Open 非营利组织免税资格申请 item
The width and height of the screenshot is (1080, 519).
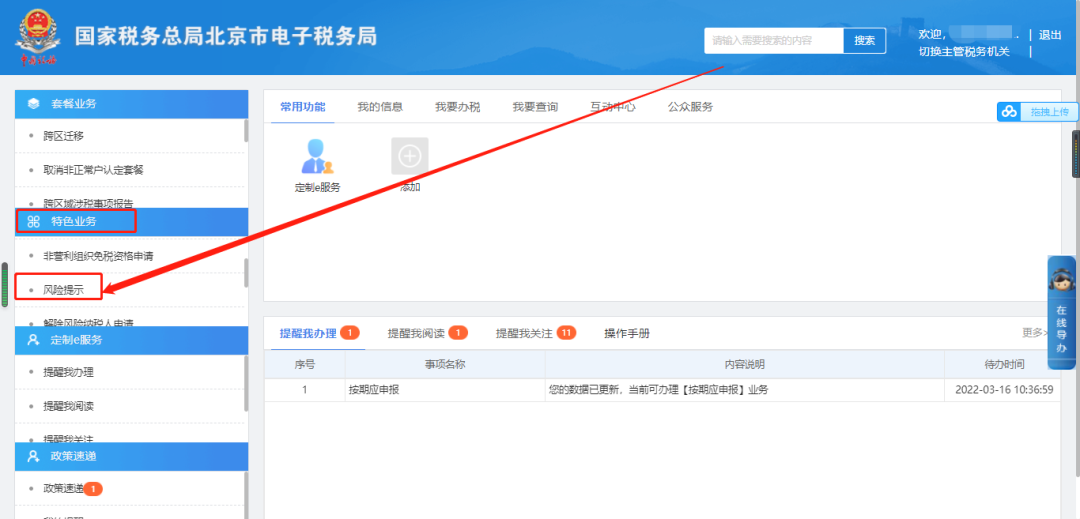(98, 256)
